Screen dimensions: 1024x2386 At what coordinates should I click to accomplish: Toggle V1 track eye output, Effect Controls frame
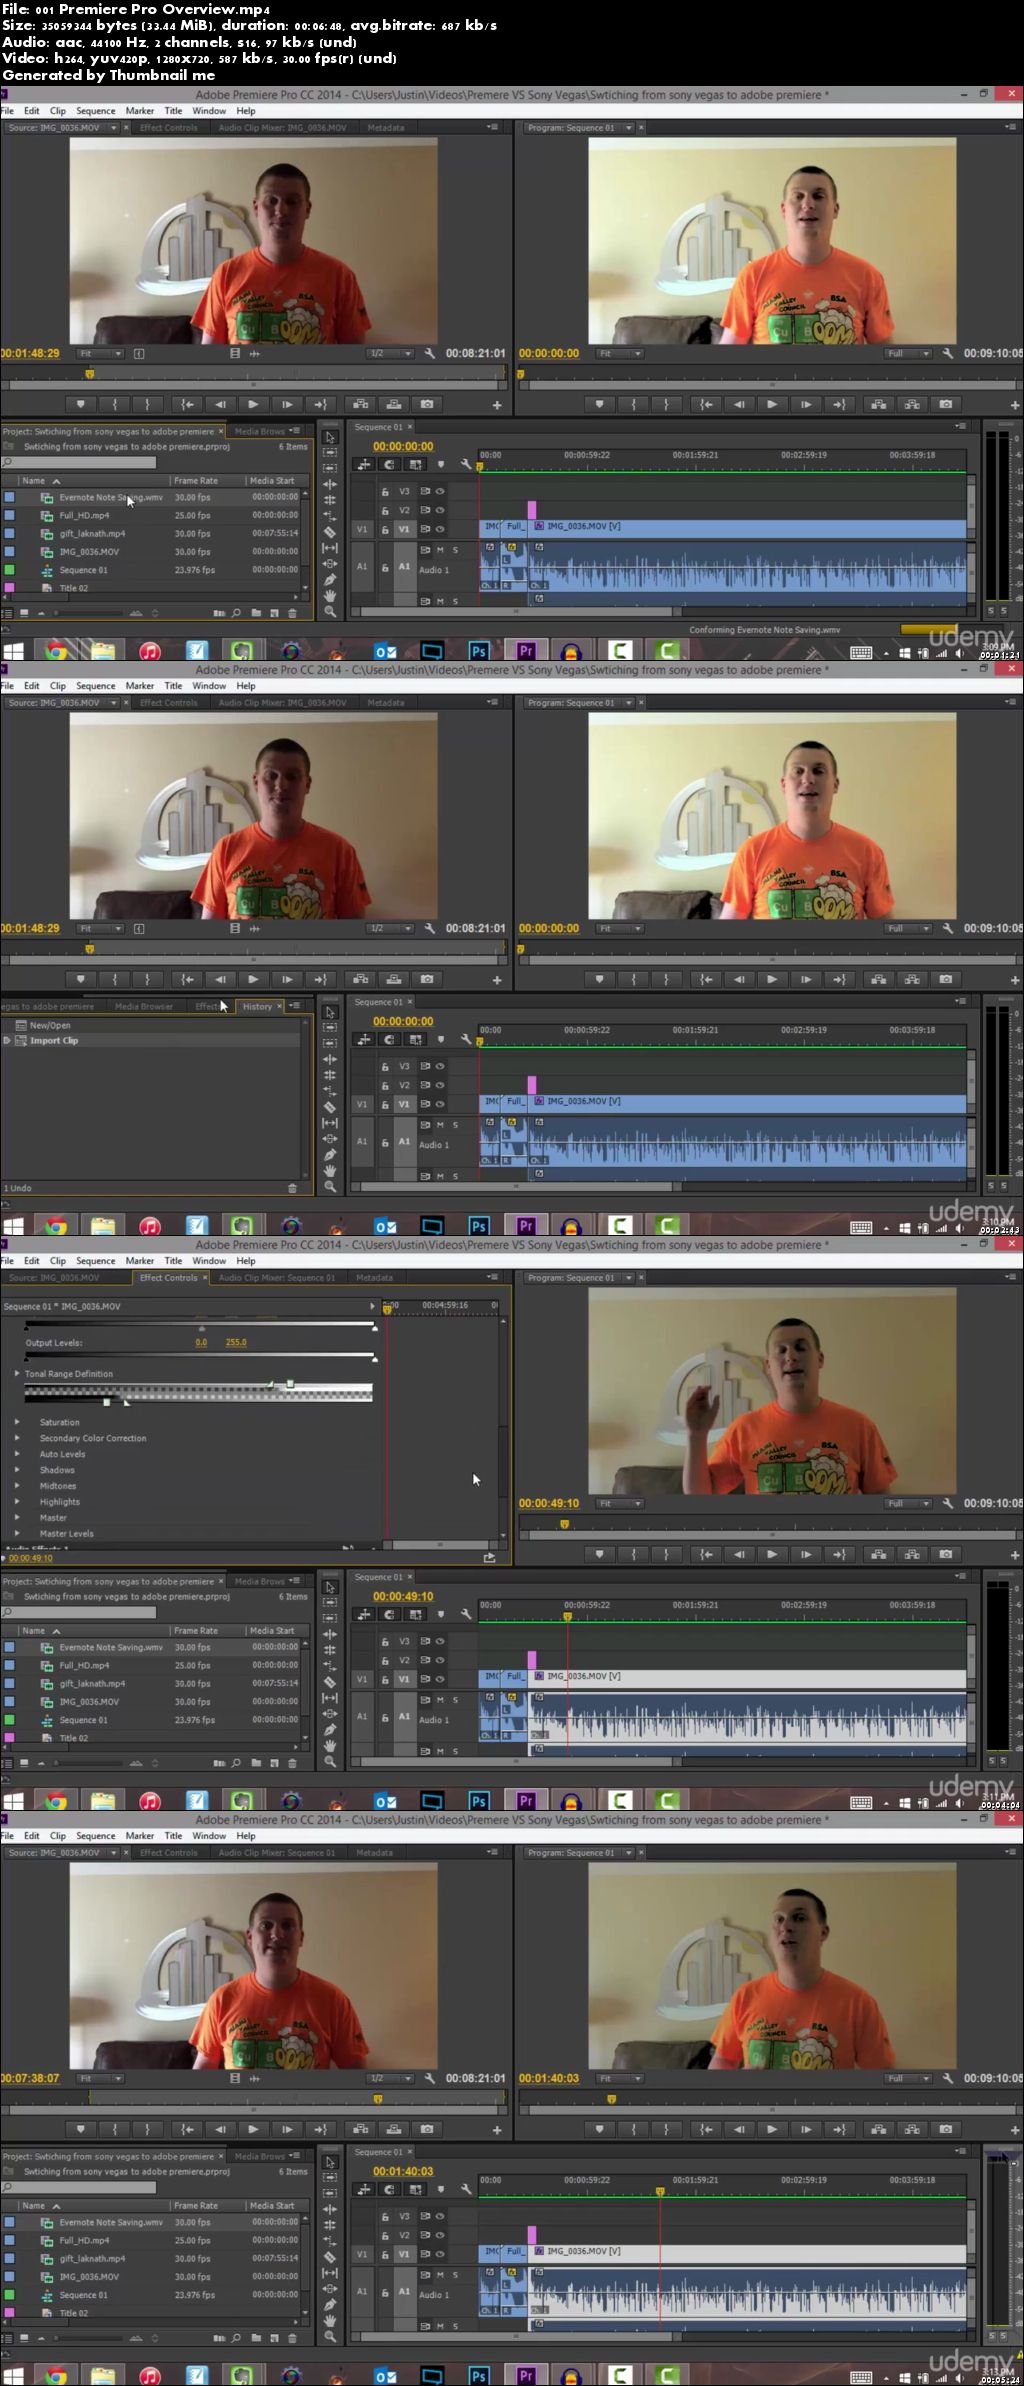click(439, 1679)
